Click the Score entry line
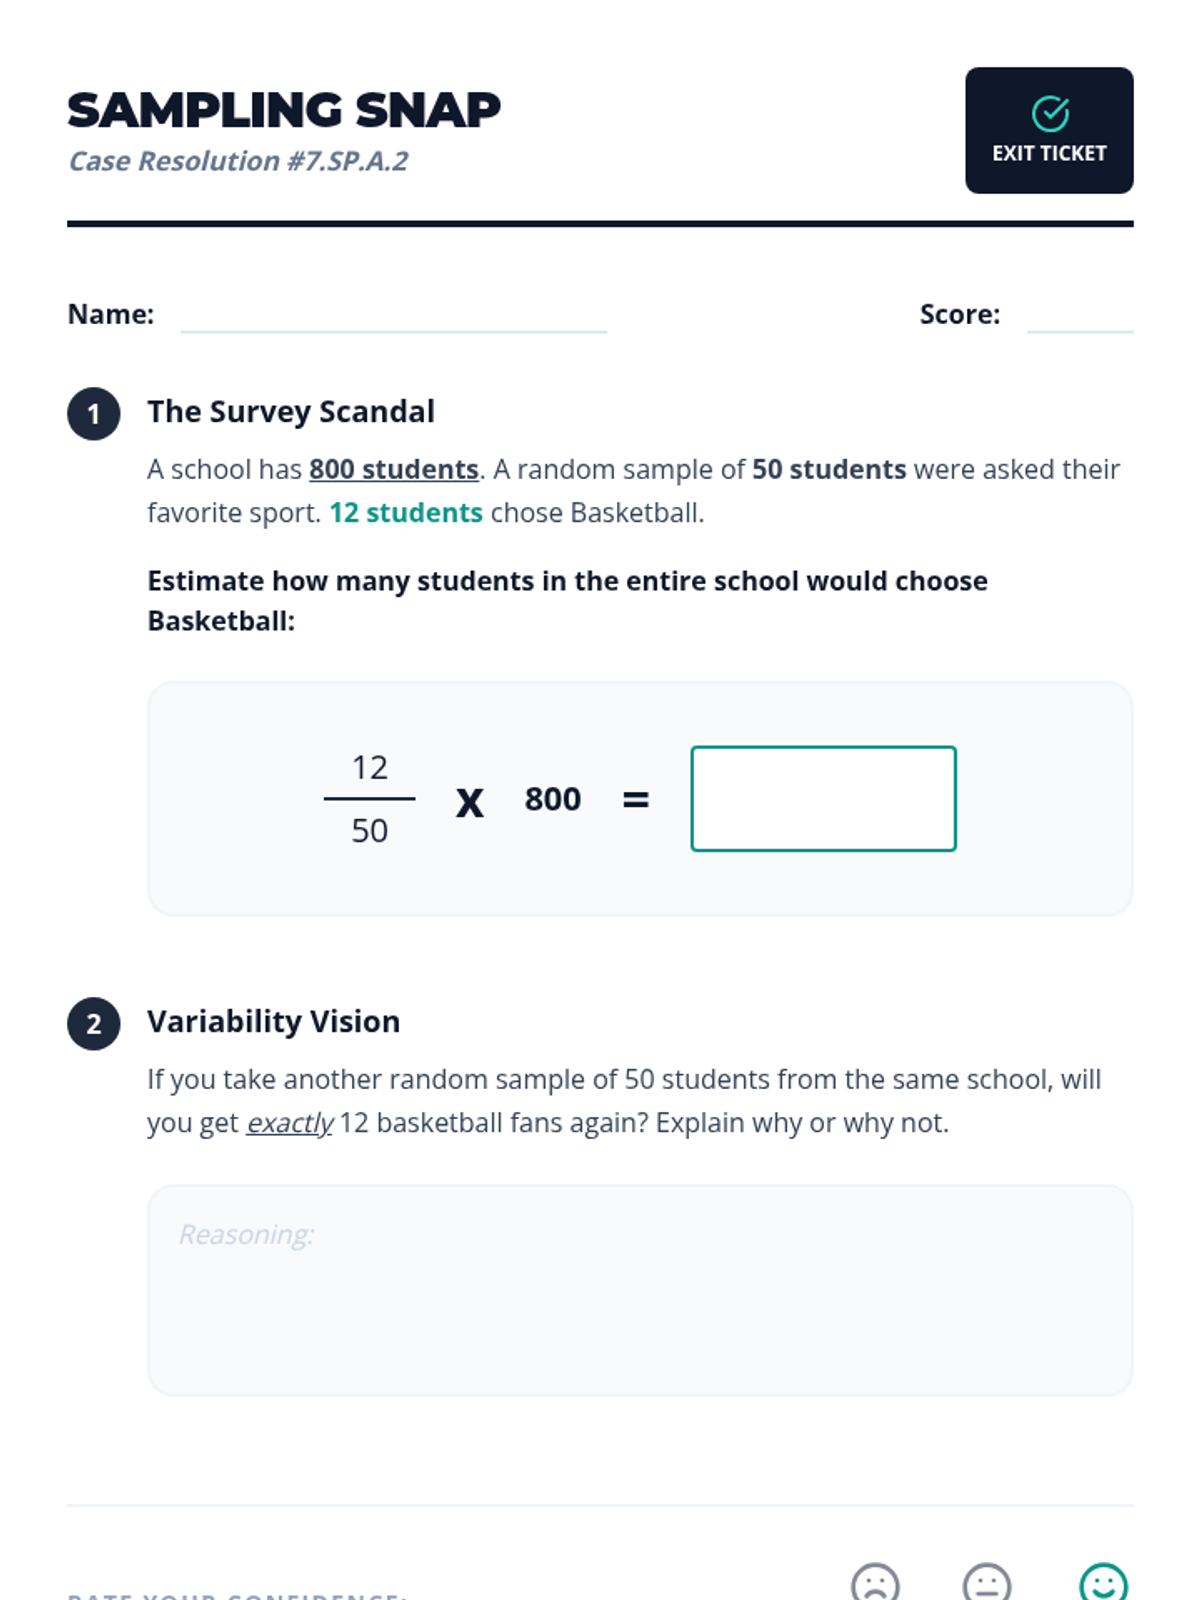Screen dimensions: 1200x1600 point(1080,318)
